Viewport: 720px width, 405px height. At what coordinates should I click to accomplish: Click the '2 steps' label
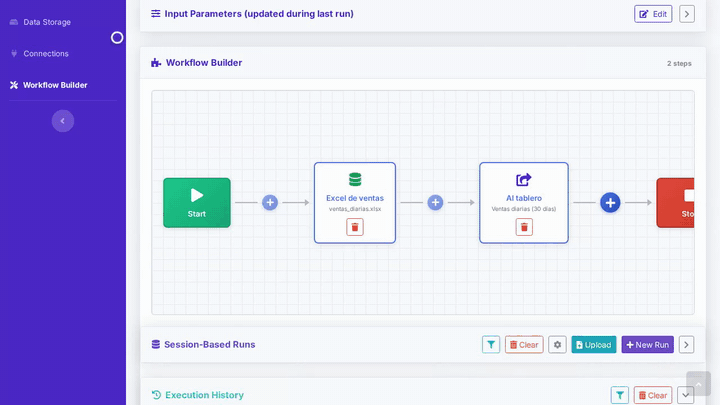679,63
